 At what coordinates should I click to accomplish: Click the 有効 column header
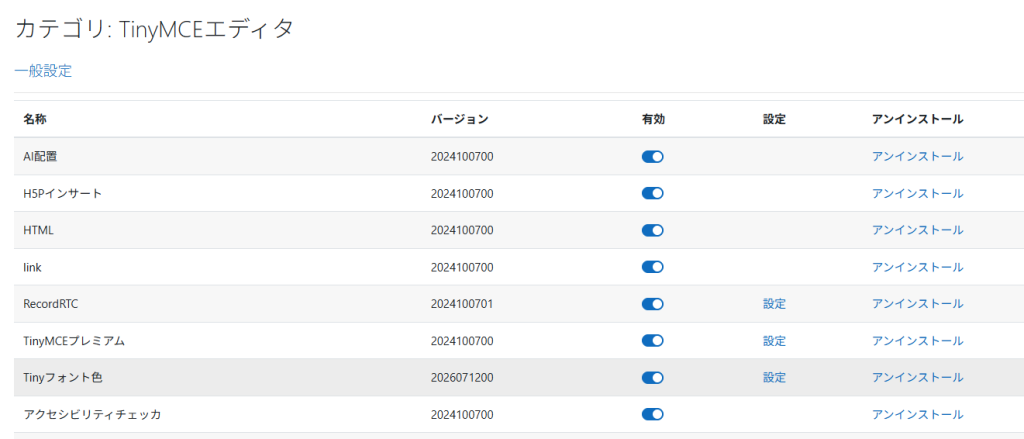[653, 120]
